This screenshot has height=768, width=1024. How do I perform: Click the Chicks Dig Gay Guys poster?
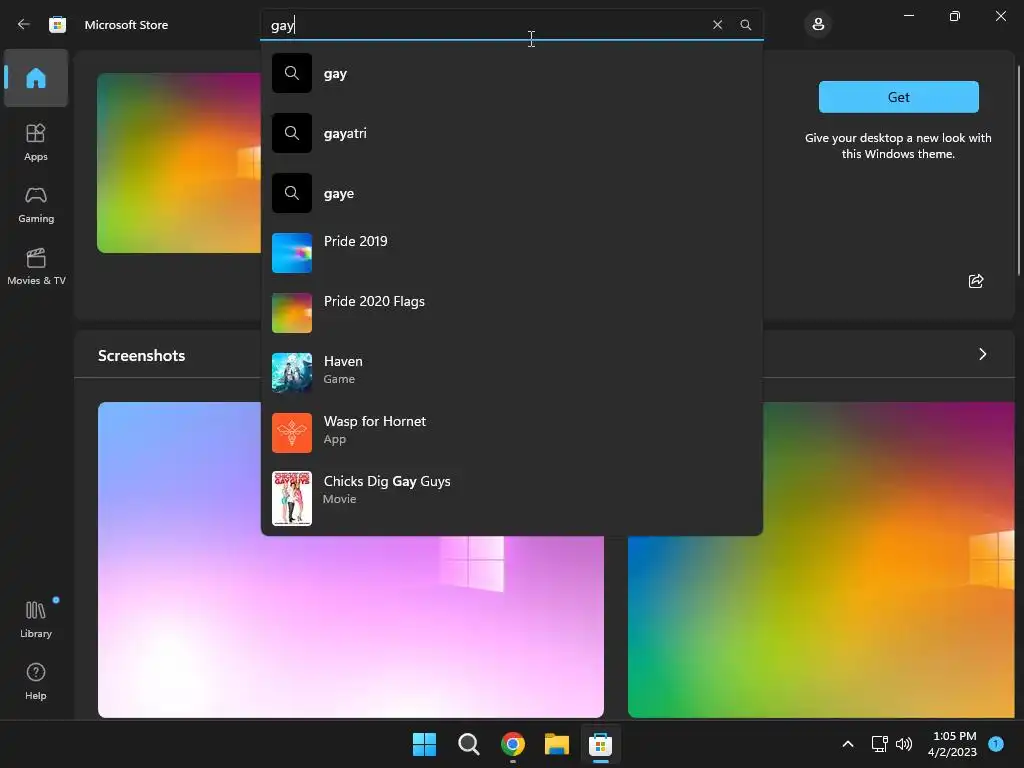pos(292,498)
